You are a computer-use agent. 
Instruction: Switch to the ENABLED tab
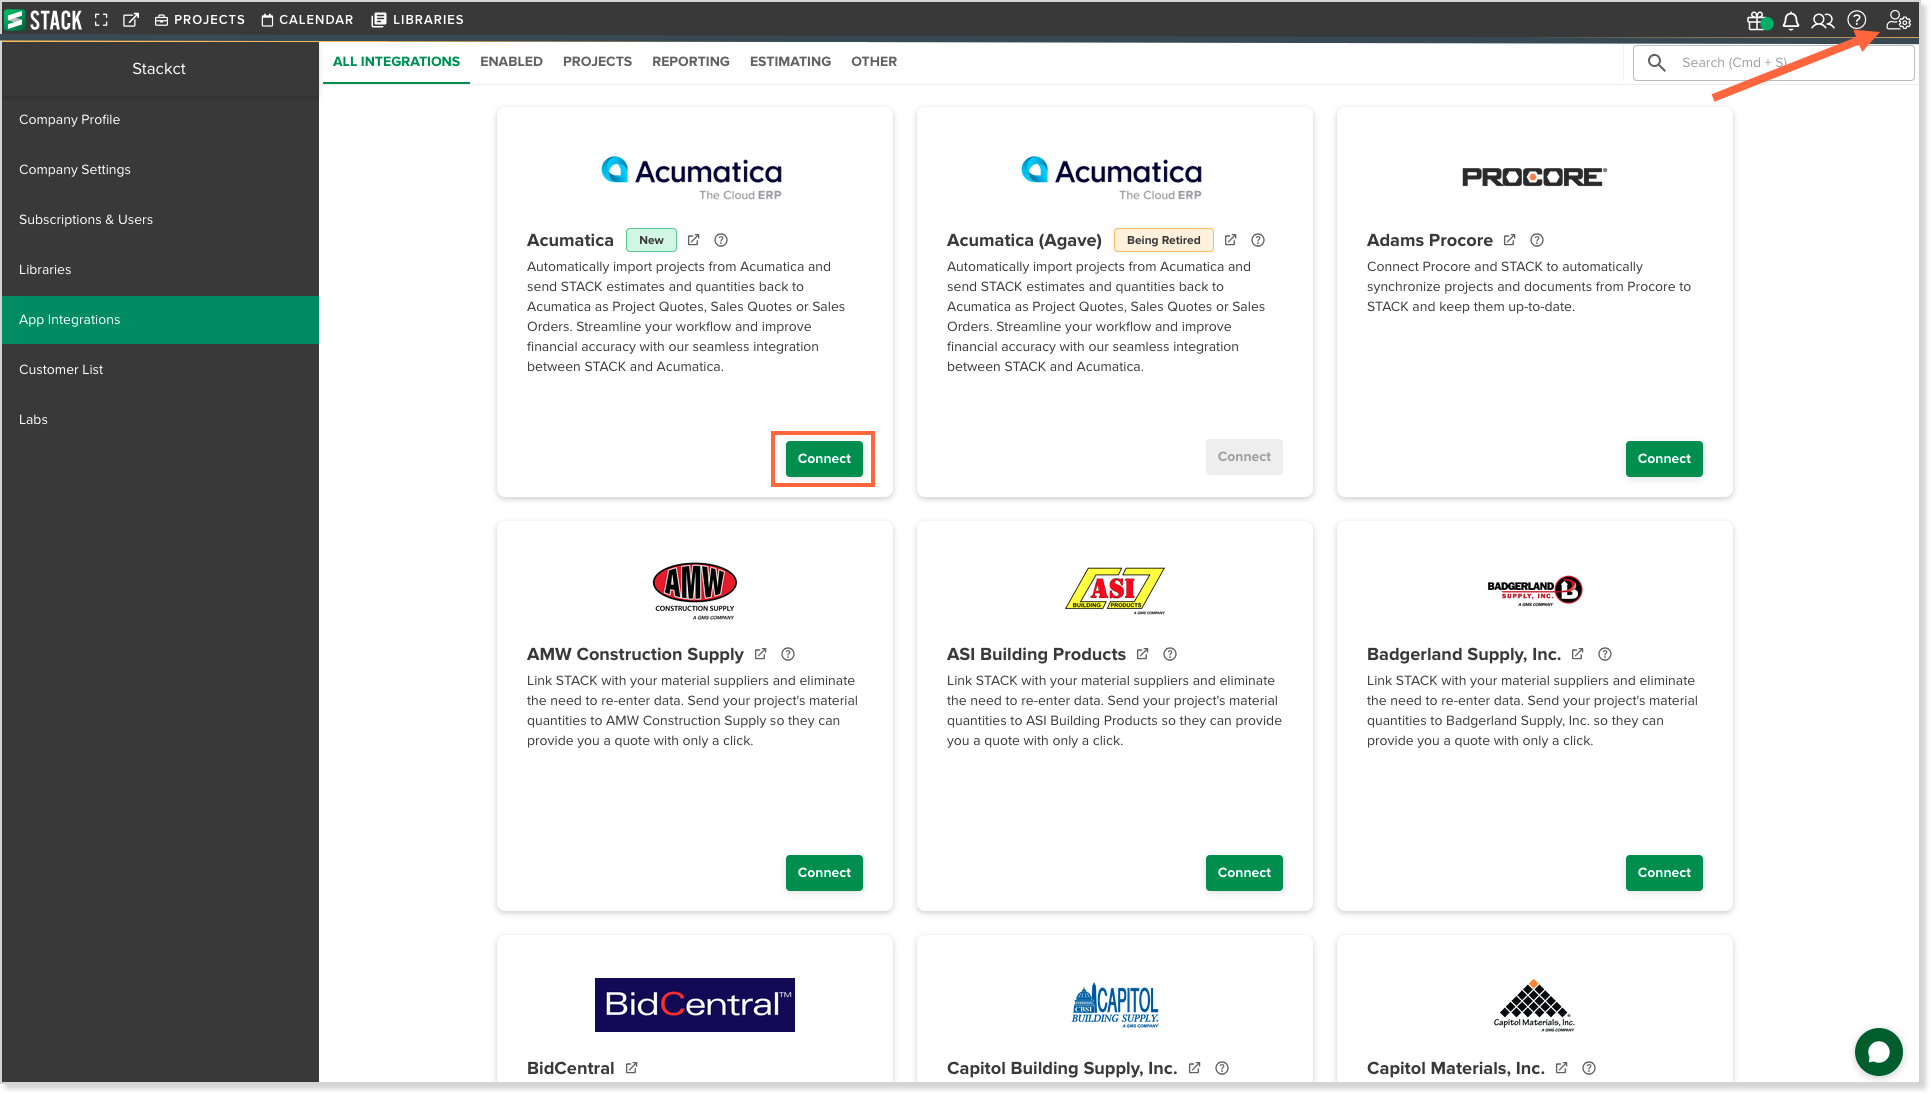(511, 62)
